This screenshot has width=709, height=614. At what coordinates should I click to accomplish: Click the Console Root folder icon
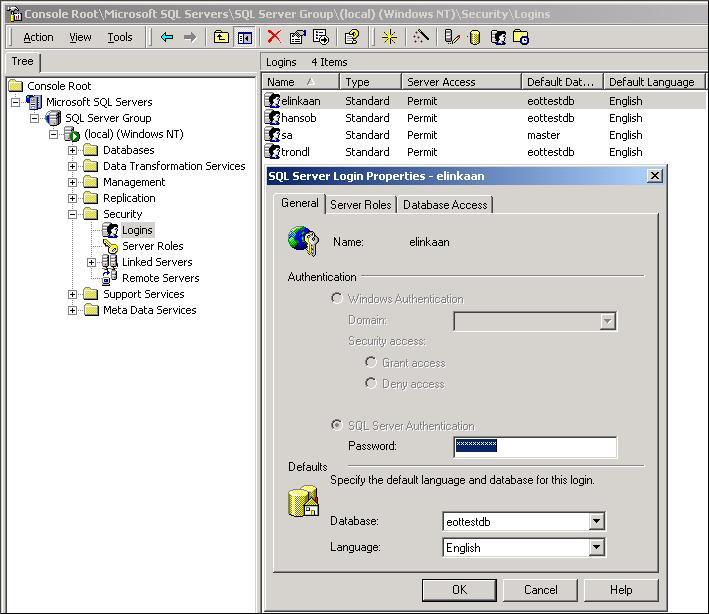pyautogui.click(x=16, y=85)
